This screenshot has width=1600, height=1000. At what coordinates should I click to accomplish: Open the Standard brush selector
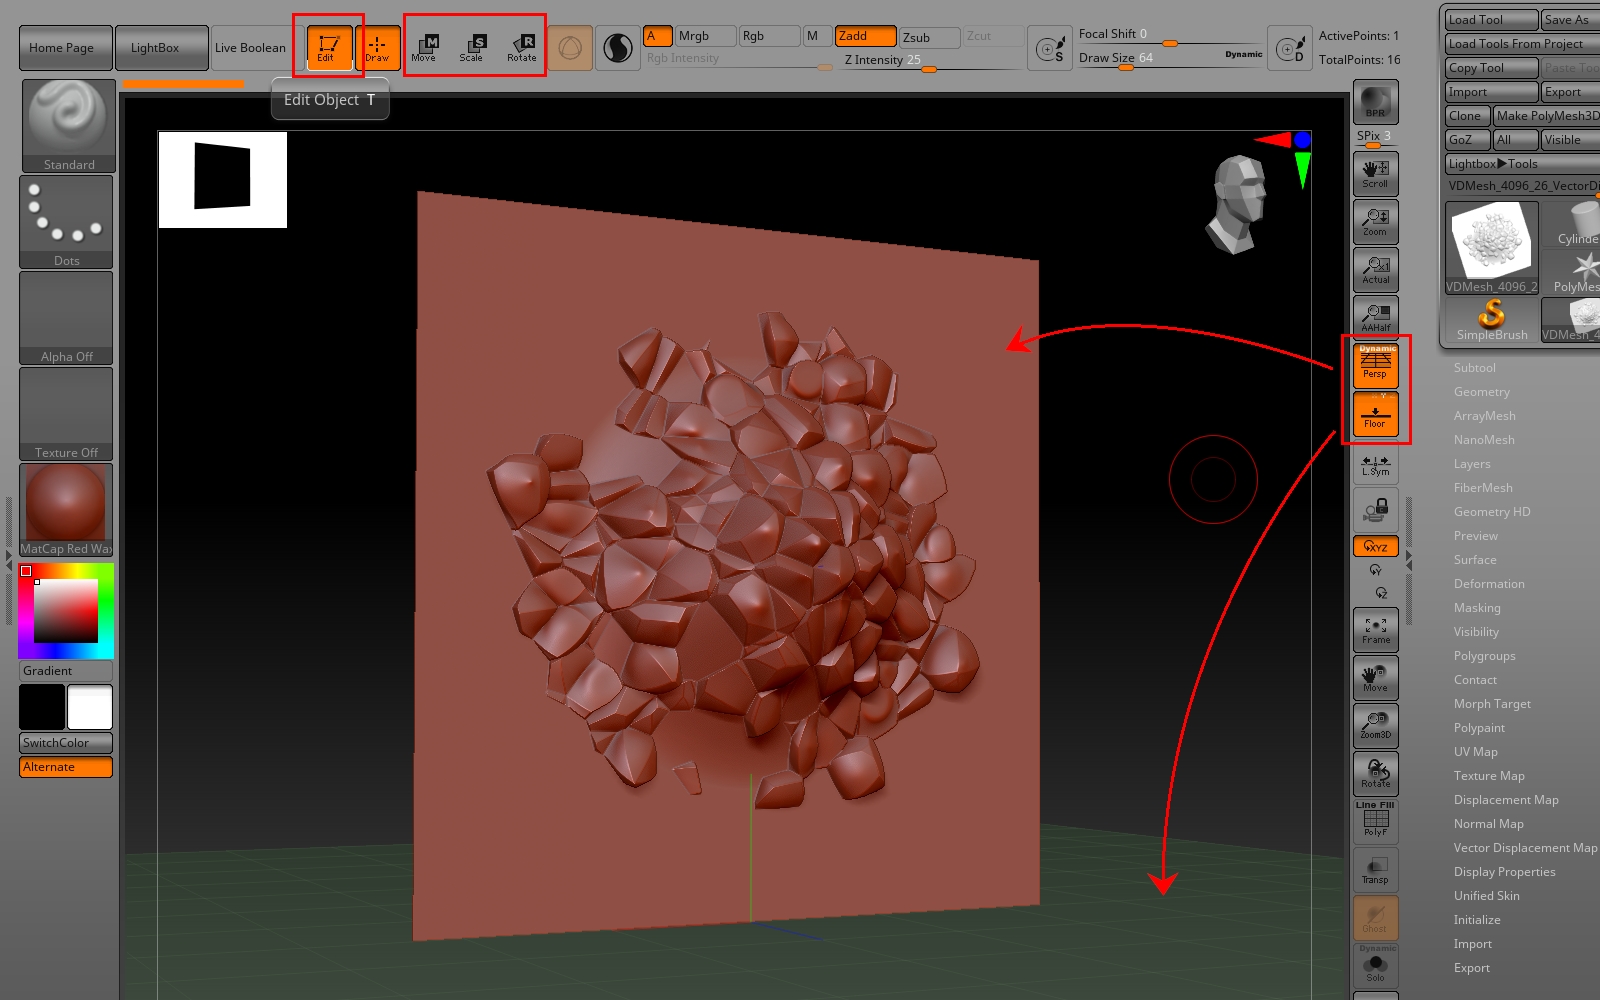coord(68,126)
